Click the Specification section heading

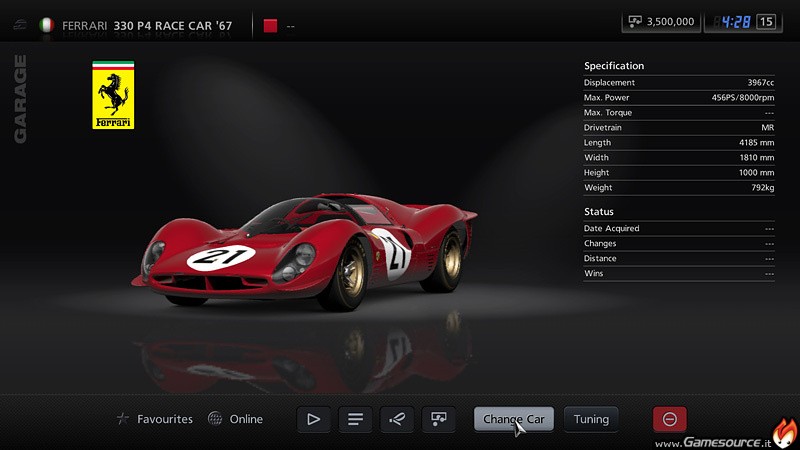(614, 66)
